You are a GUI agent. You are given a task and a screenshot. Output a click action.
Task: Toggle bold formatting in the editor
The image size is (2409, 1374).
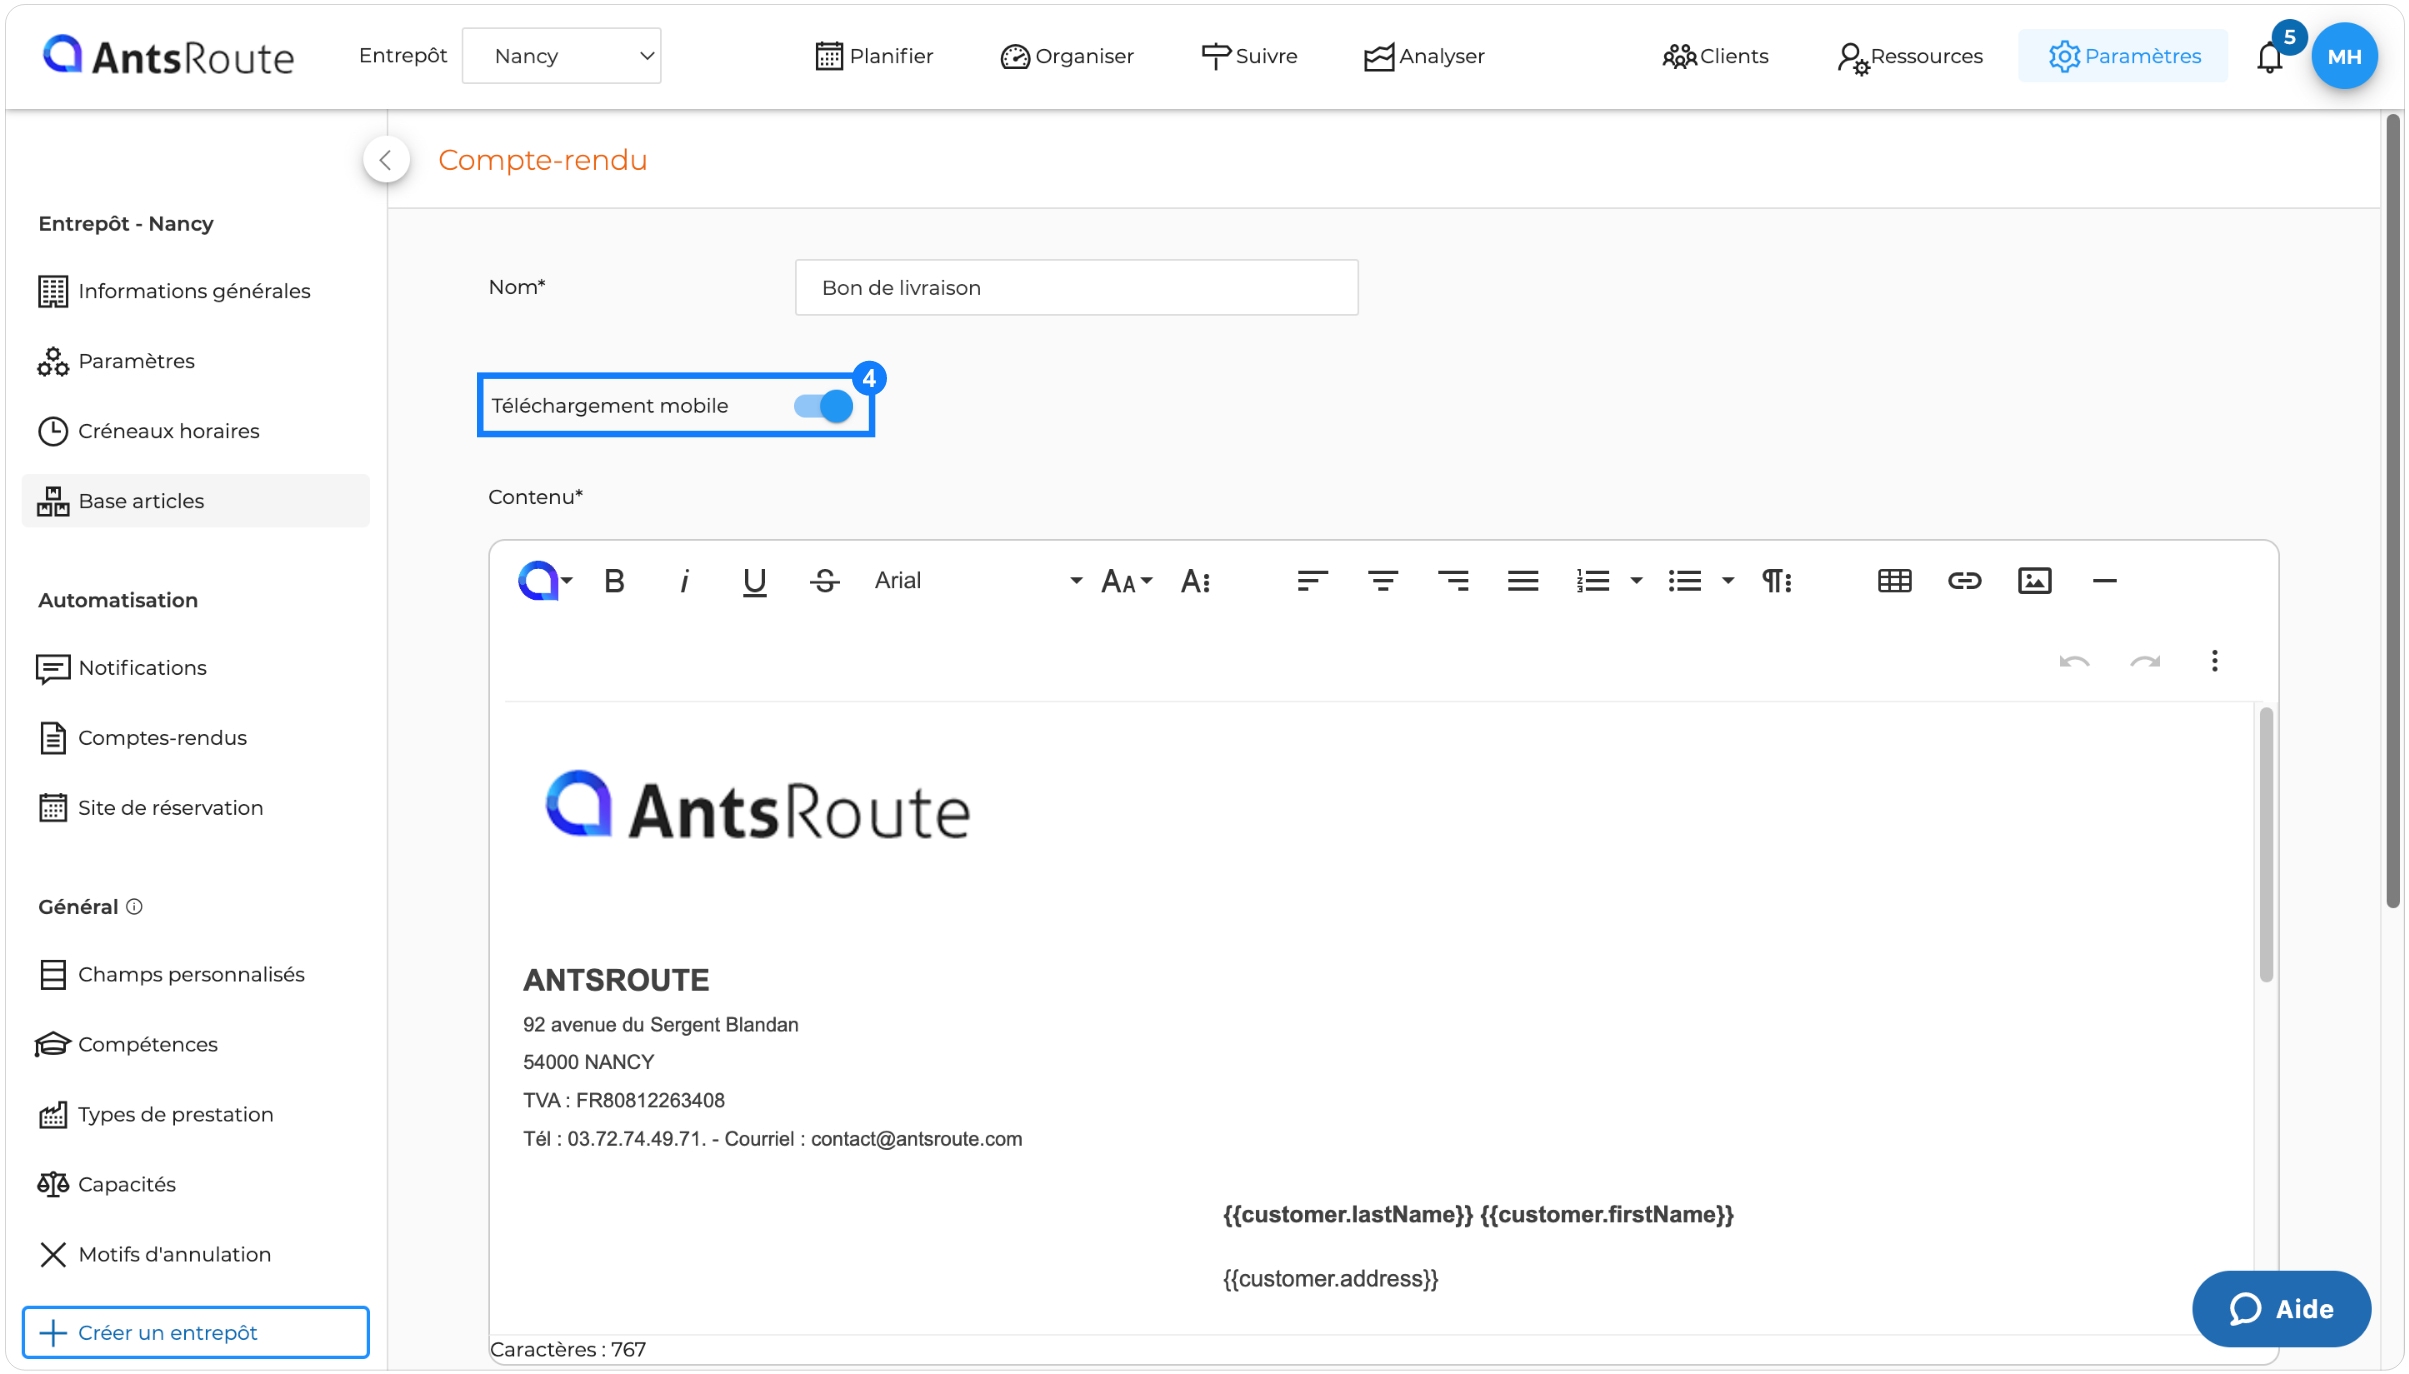coord(614,581)
